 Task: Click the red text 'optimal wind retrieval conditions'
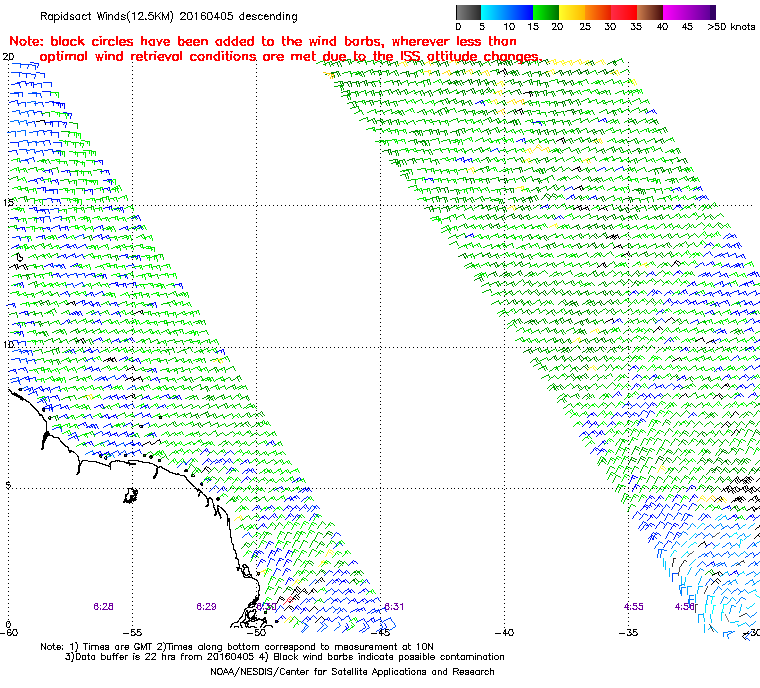pyautogui.click(x=148, y=57)
